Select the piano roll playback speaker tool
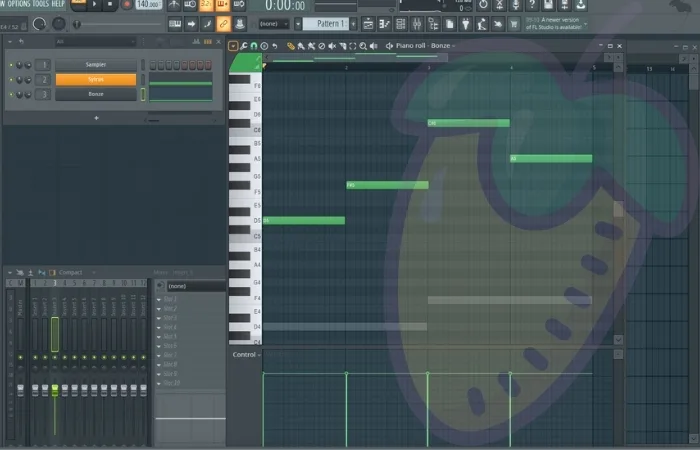 pyautogui.click(x=374, y=46)
